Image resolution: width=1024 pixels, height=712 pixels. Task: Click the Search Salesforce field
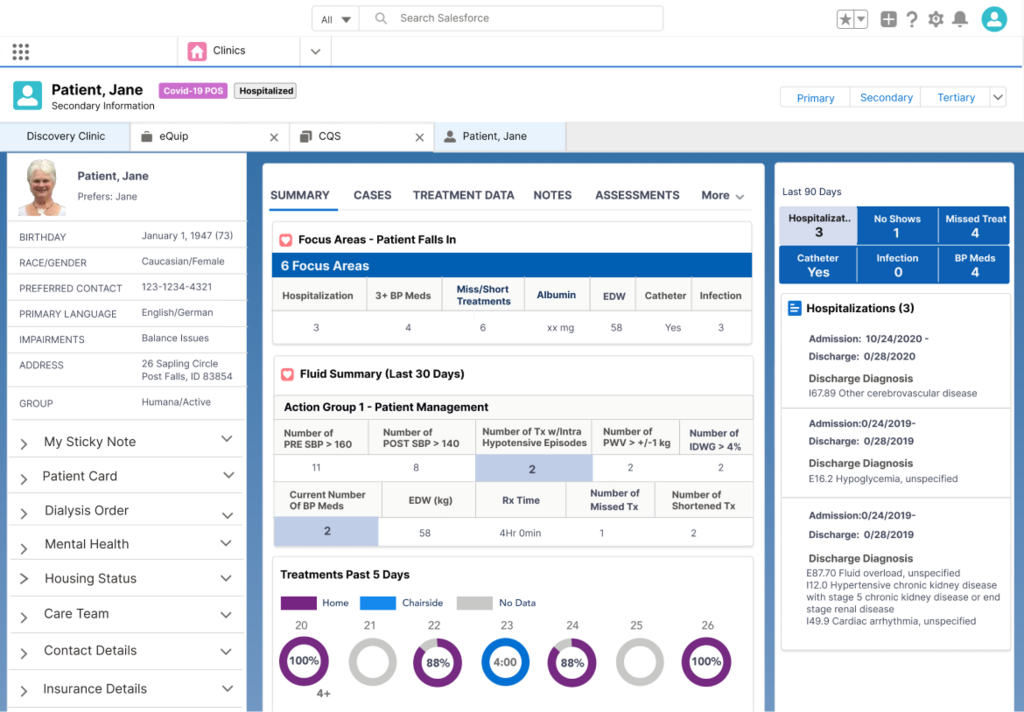(x=520, y=18)
